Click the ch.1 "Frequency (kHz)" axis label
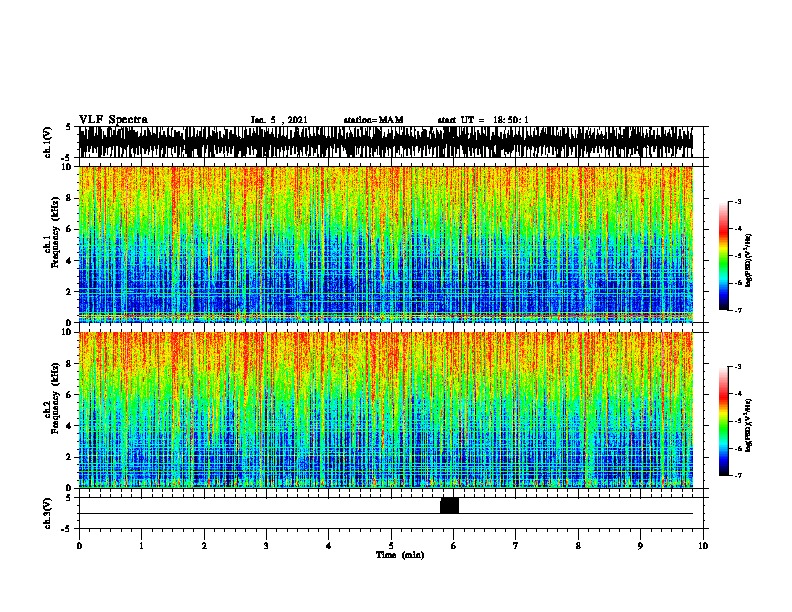Screen dimensions: 792x612 pyautogui.click(x=55, y=233)
